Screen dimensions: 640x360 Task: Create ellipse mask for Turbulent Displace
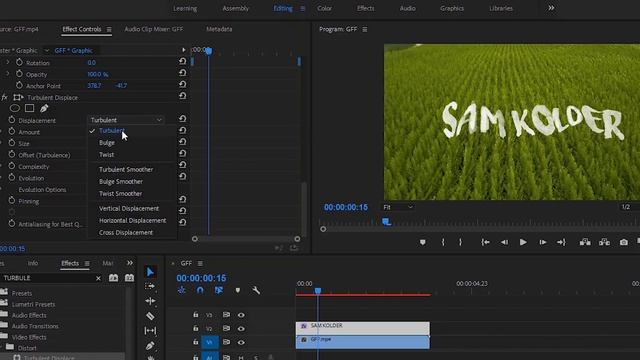(15, 108)
